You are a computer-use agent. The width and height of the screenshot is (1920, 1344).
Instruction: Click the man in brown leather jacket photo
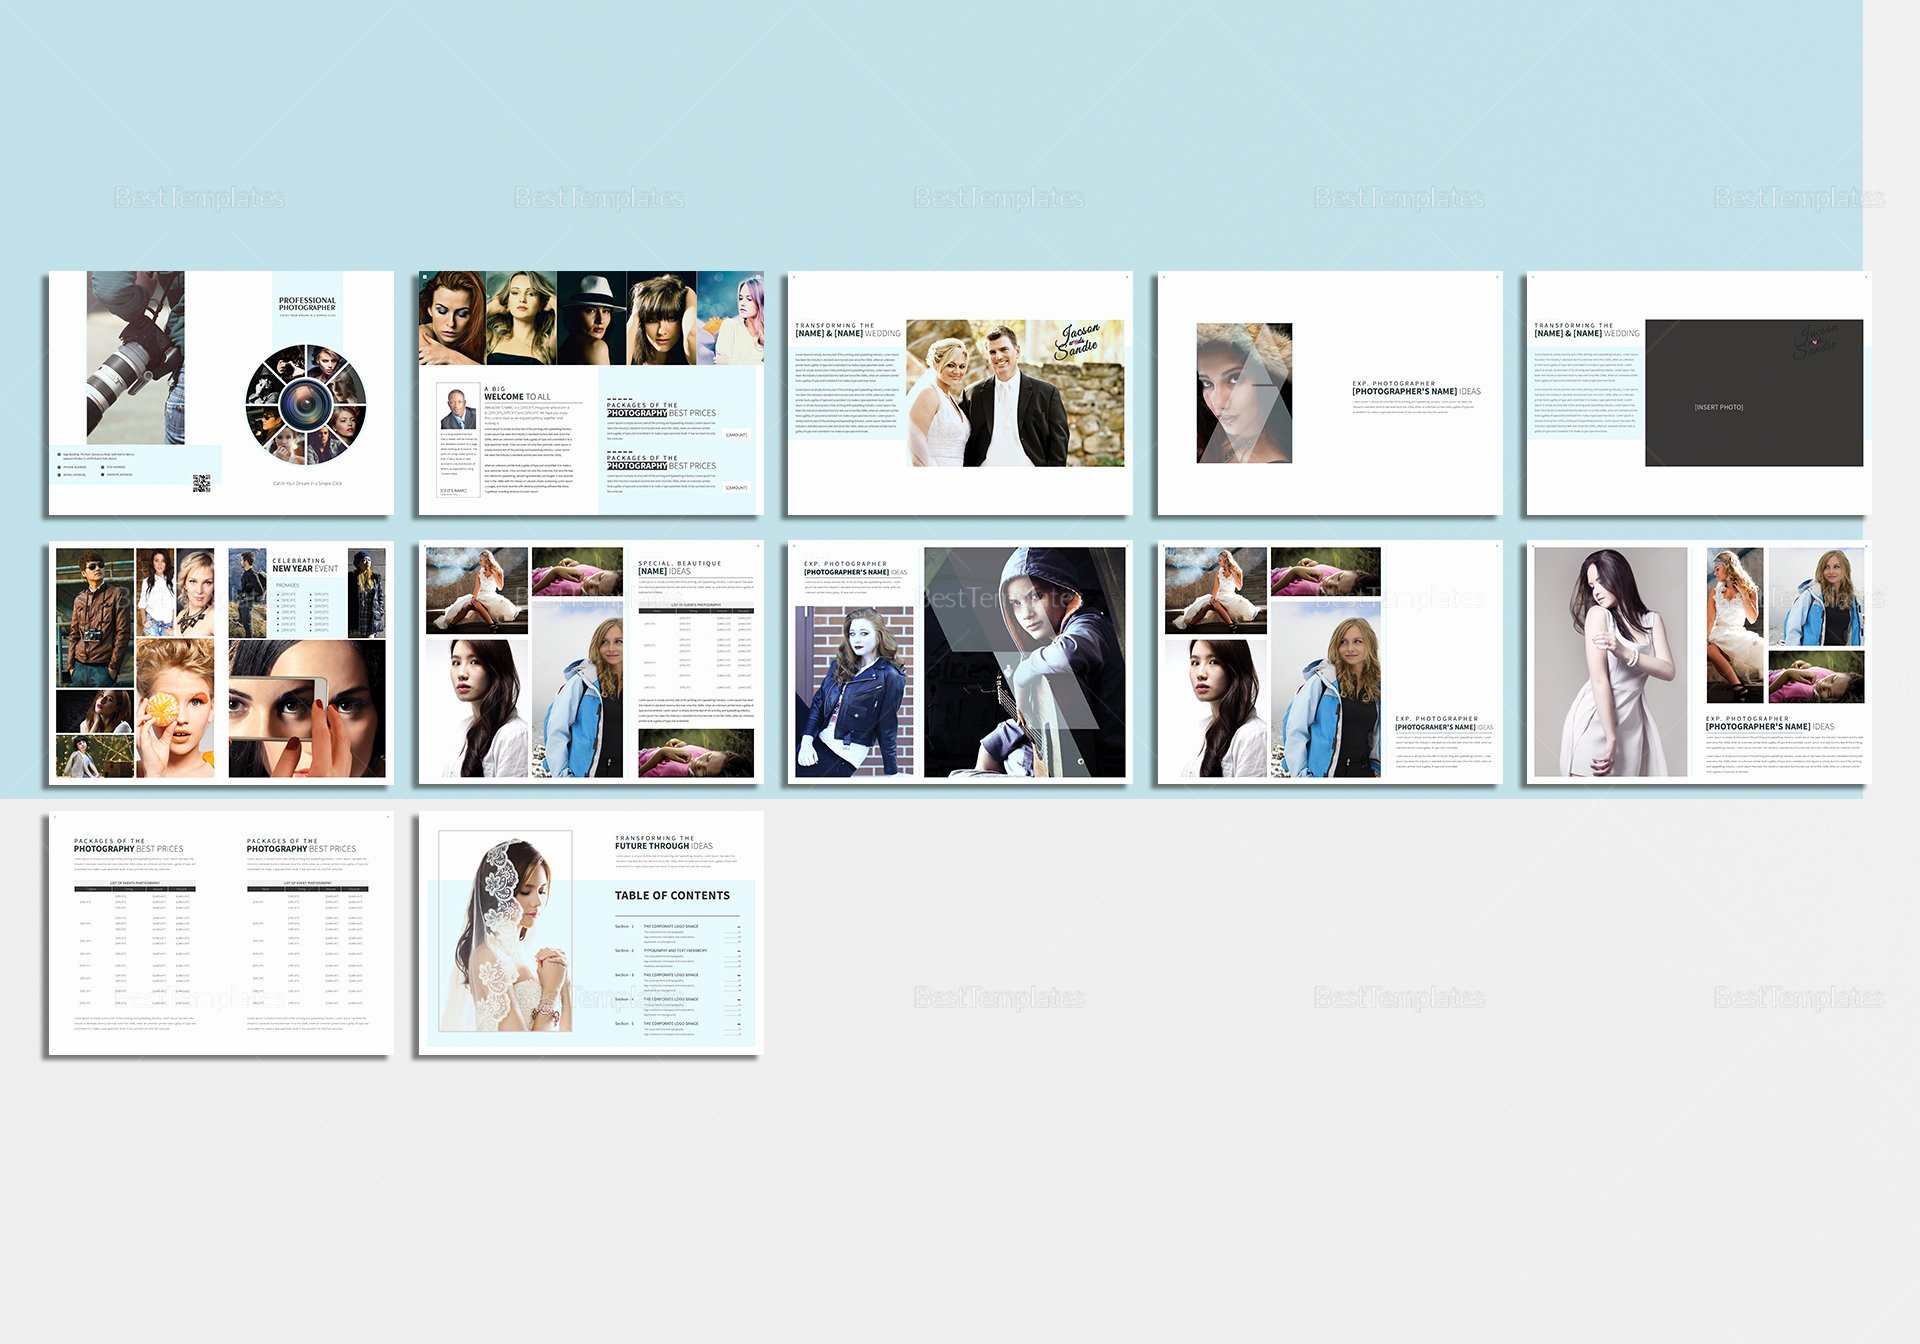point(95,617)
